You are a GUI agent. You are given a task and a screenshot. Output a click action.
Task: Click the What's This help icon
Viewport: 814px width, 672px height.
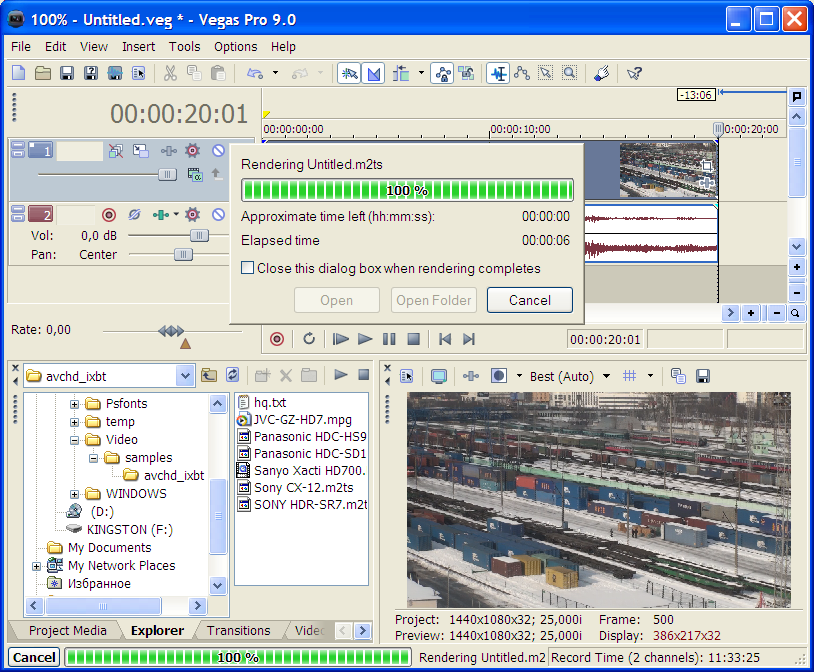pyautogui.click(x=634, y=73)
